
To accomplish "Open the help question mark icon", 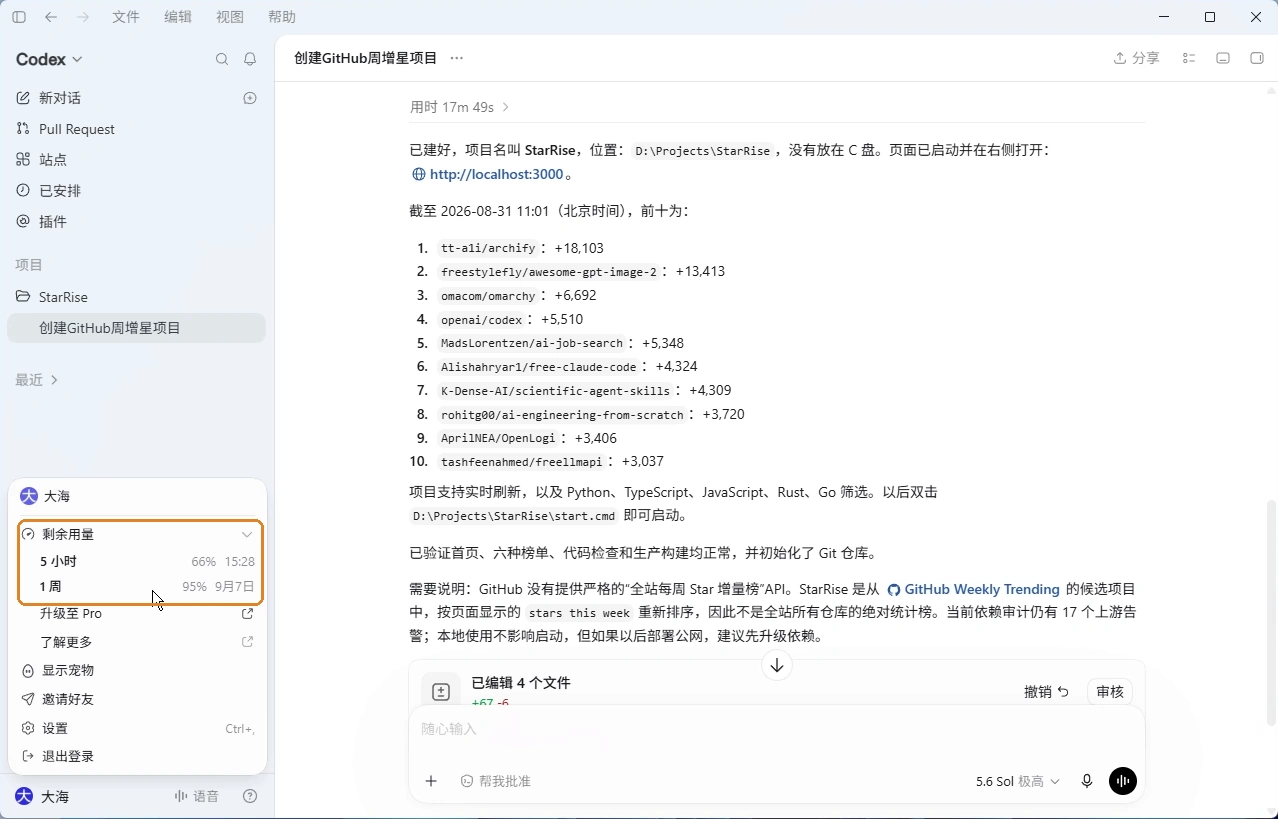I will (x=250, y=797).
